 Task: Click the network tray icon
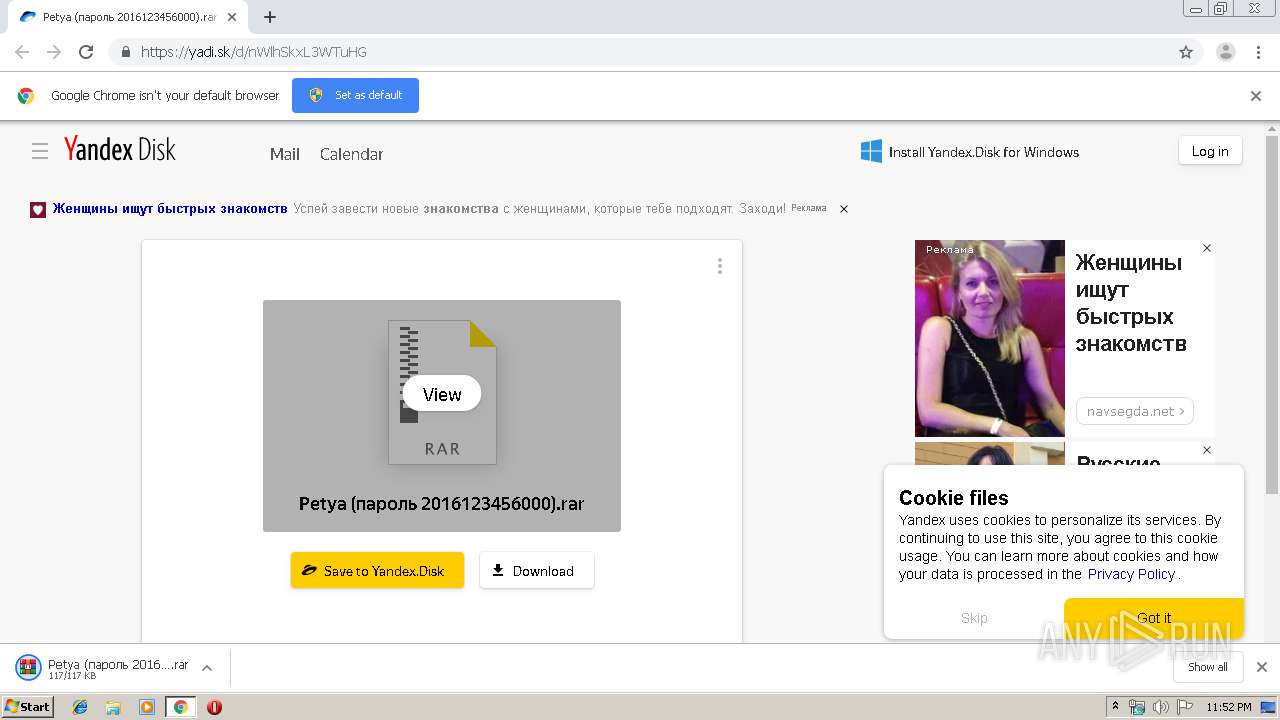coord(1137,707)
